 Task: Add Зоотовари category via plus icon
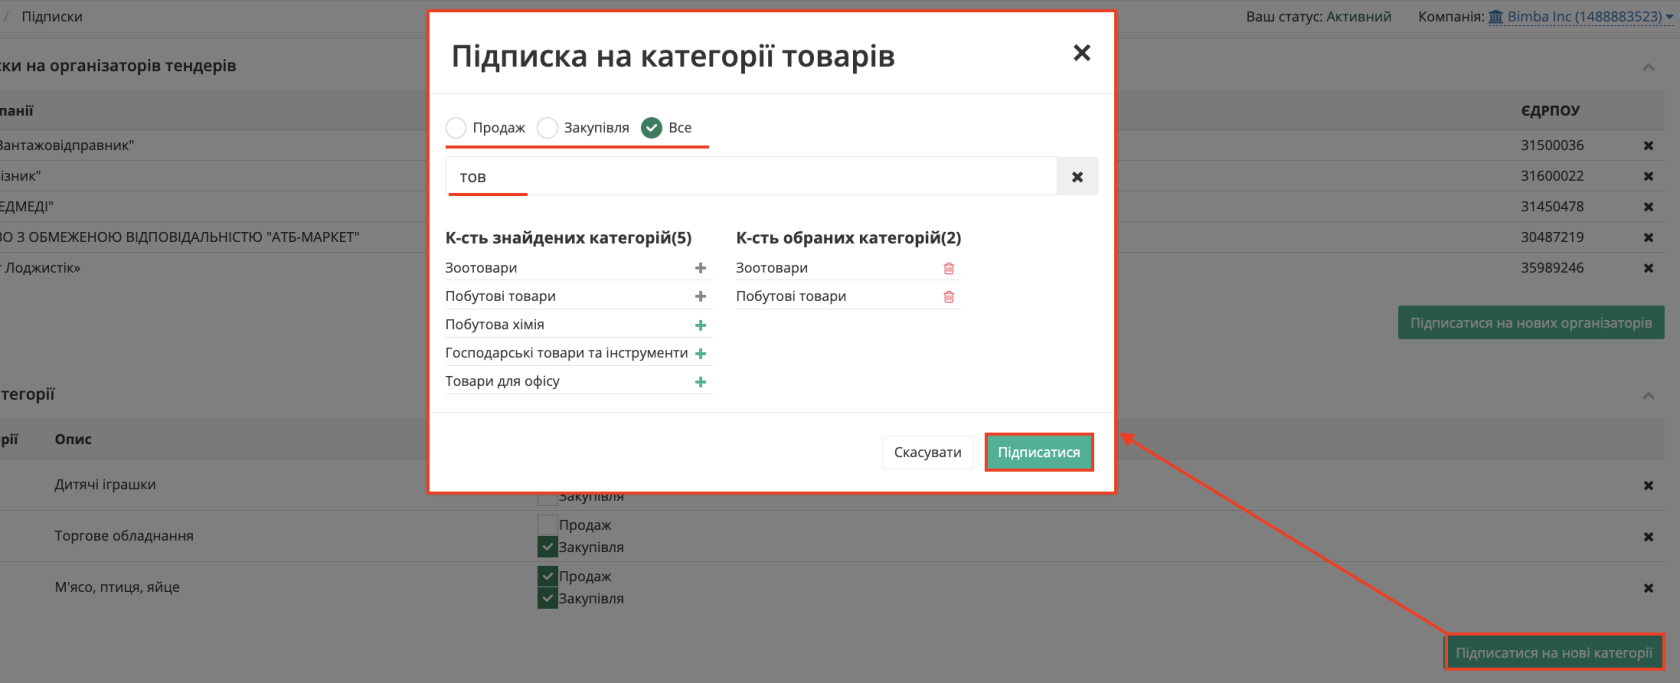pos(700,268)
